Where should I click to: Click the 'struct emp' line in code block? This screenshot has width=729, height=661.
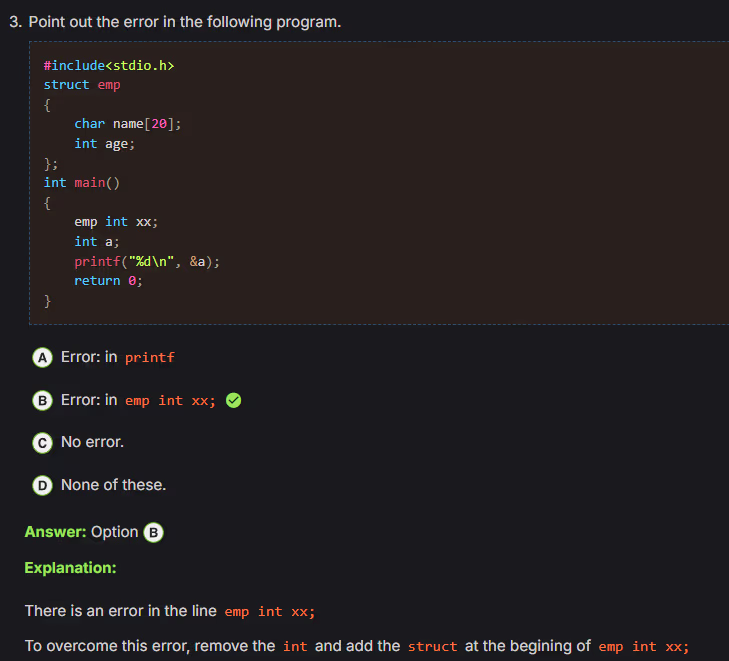[82, 85]
